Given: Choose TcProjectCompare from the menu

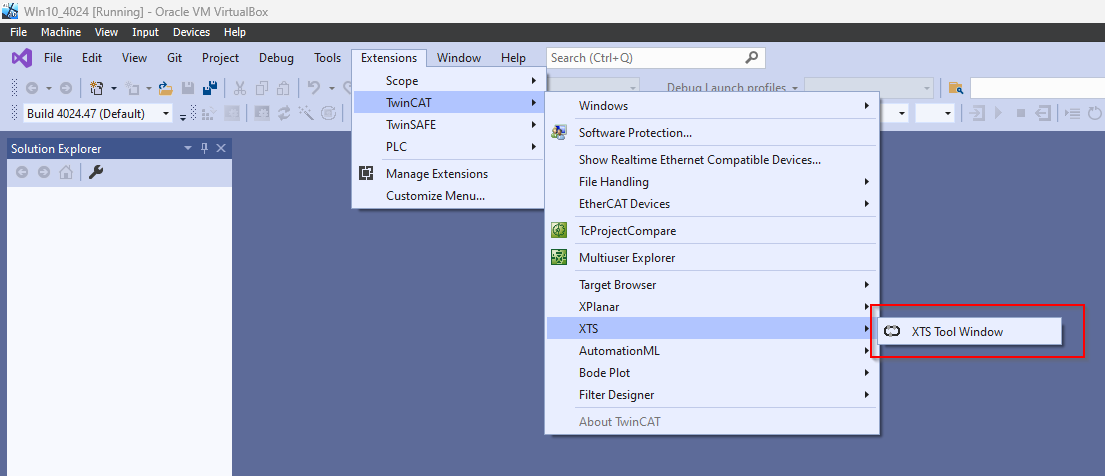Looking at the screenshot, I should 712,231.
